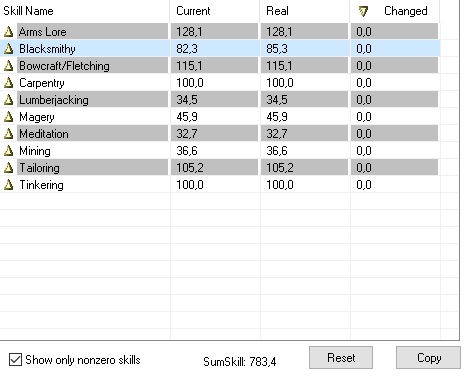Click the sort arrow icon beside Changed
The image size is (470, 380).
click(363, 12)
